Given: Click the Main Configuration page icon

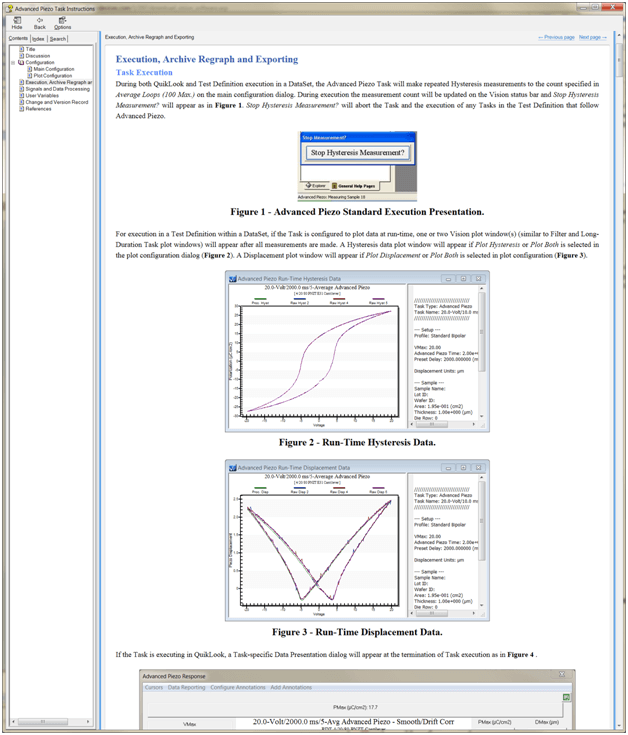Looking at the screenshot, I should pos(30,69).
